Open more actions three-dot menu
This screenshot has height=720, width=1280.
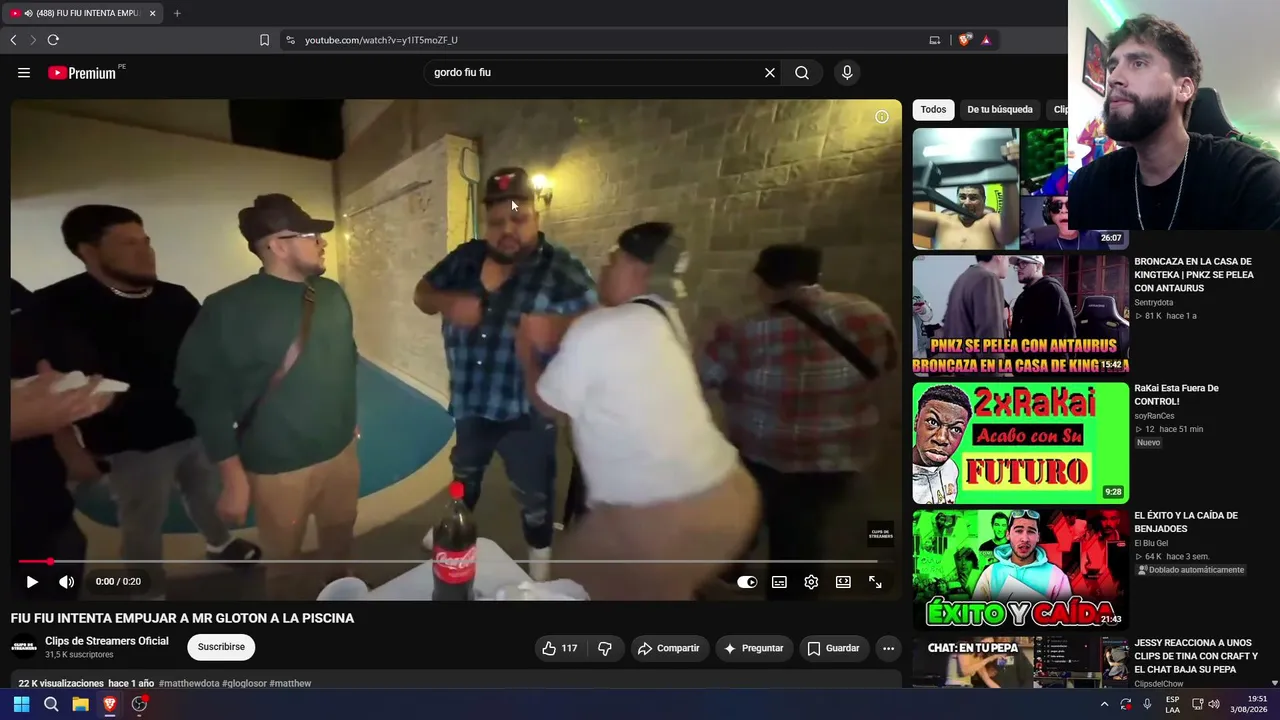pyautogui.click(x=888, y=648)
